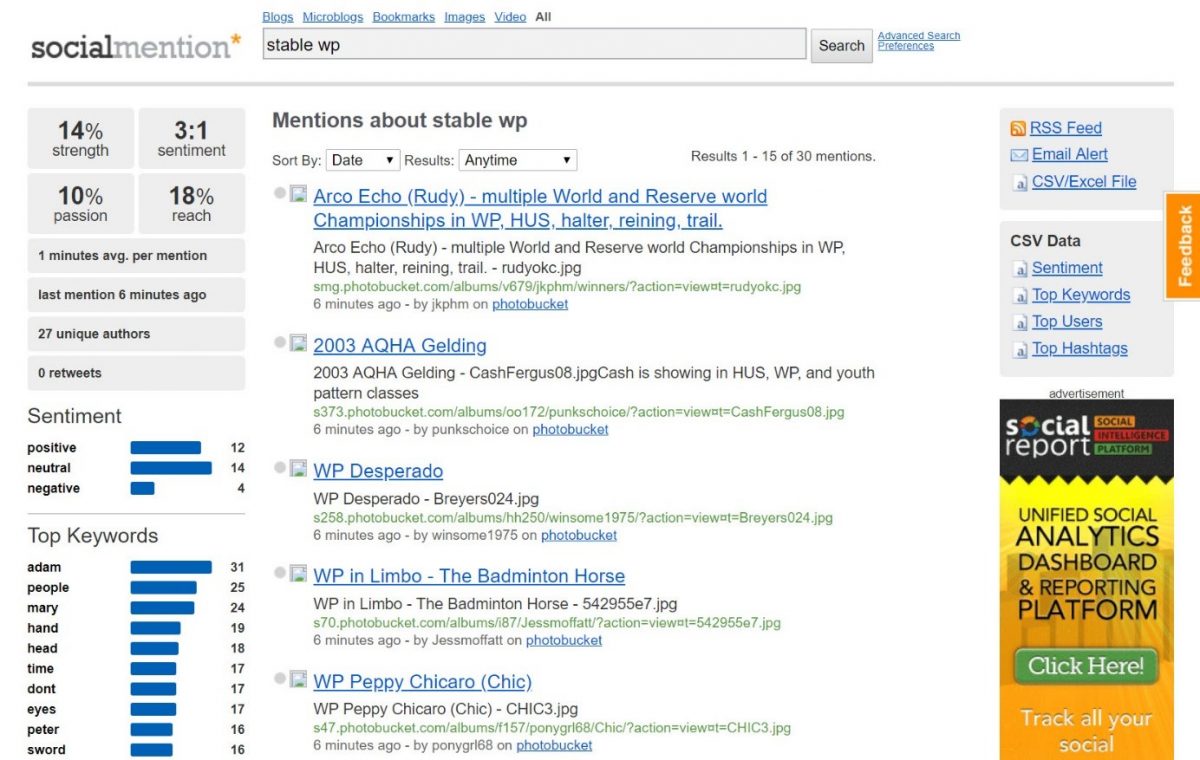This screenshot has width=1200, height=760.
Task: Select the All search tab
Action: [x=543, y=17]
